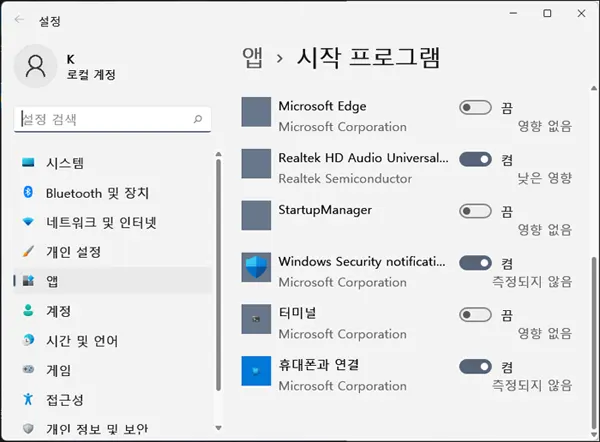Screen dimensions: 600x442
Task: Minimize the Settings window
Action: [513, 13]
